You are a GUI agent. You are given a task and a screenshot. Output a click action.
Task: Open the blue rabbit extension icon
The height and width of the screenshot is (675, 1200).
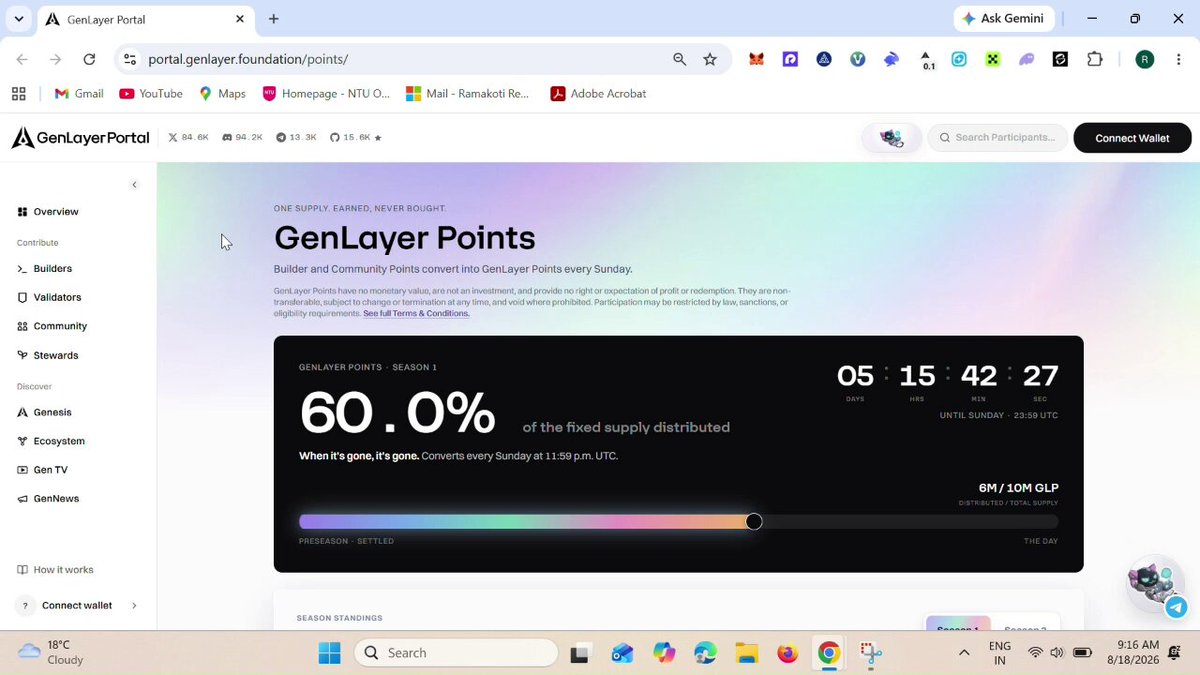pyautogui.click(x=891, y=60)
